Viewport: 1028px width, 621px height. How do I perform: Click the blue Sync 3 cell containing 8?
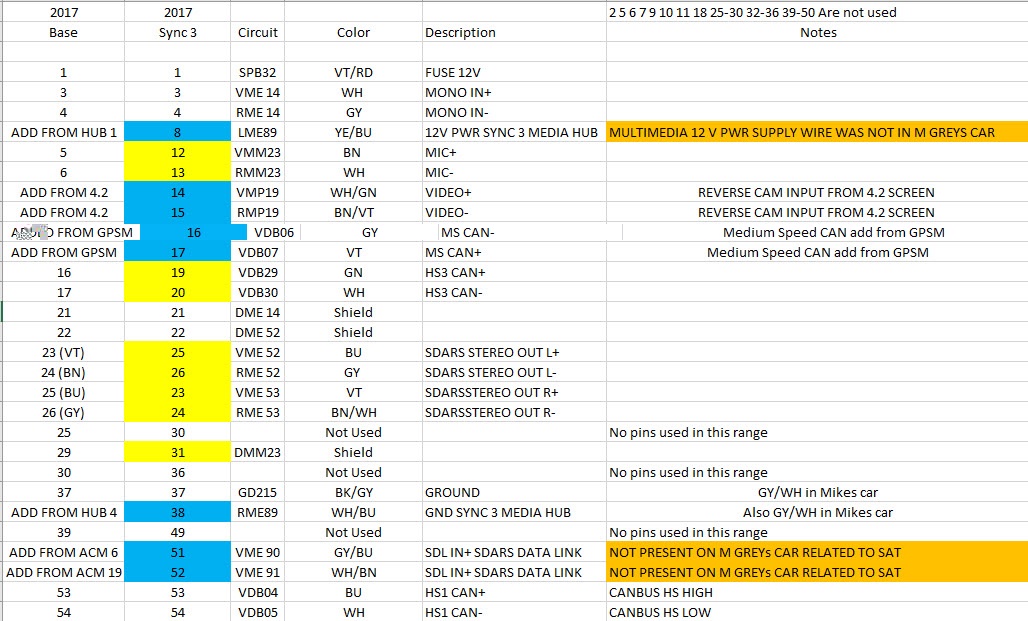(177, 132)
